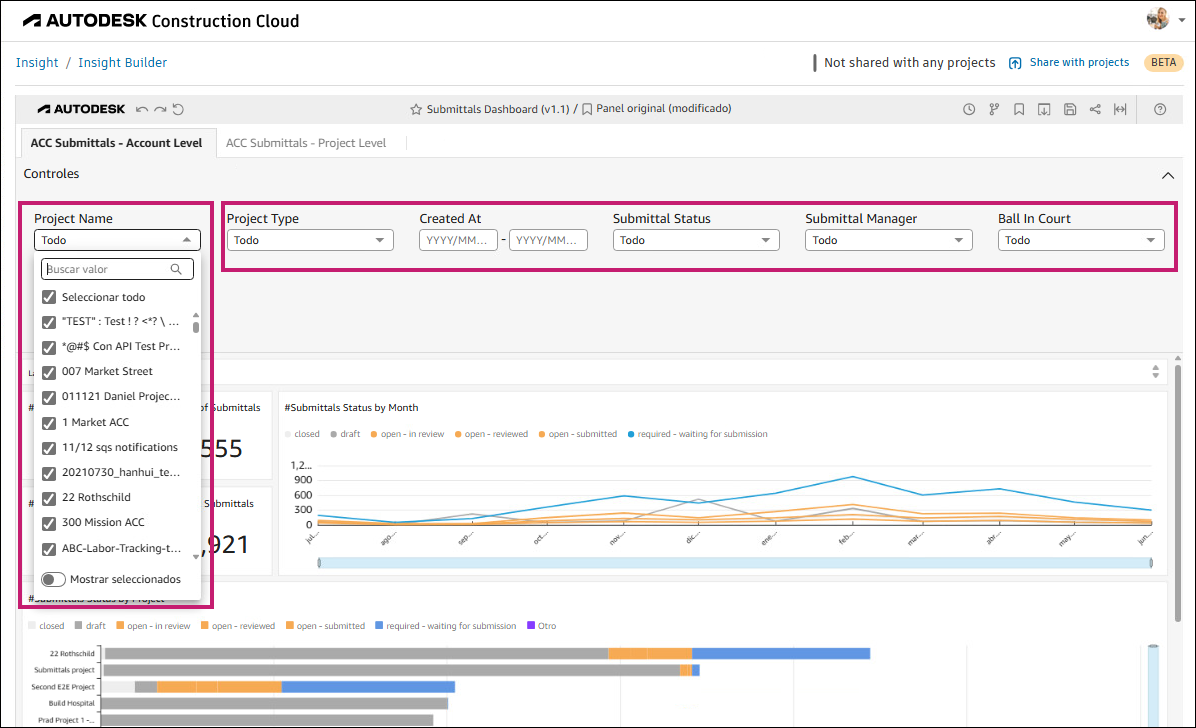Open the Submittal Status dropdown
The image size is (1196, 728).
(695, 239)
